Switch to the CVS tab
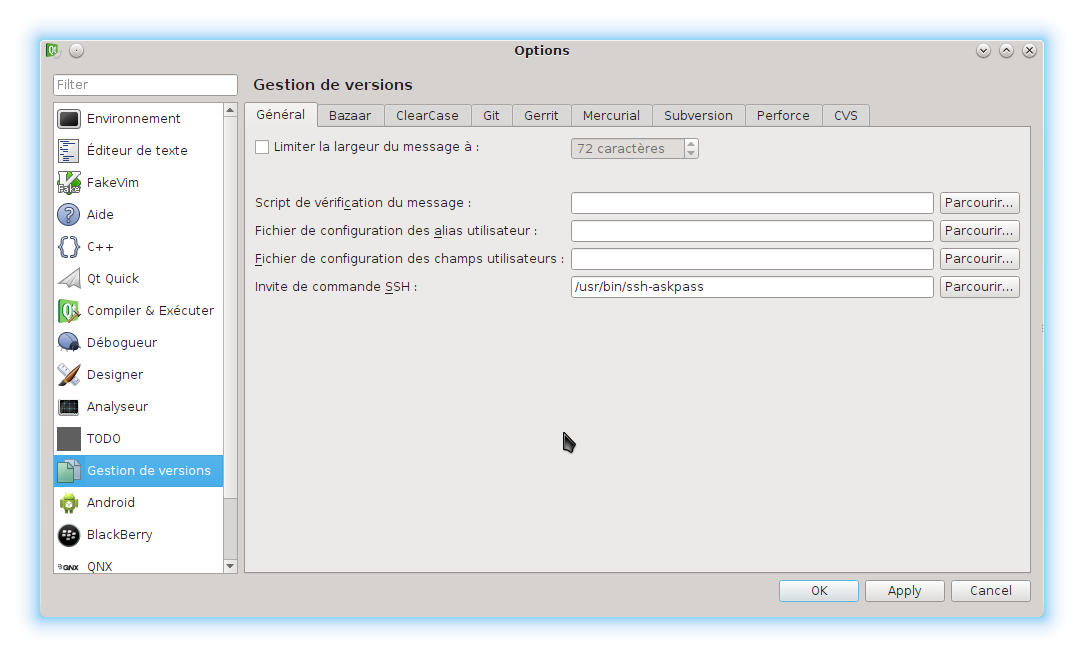This screenshot has width=1084, height=657. [x=845, y=115]
